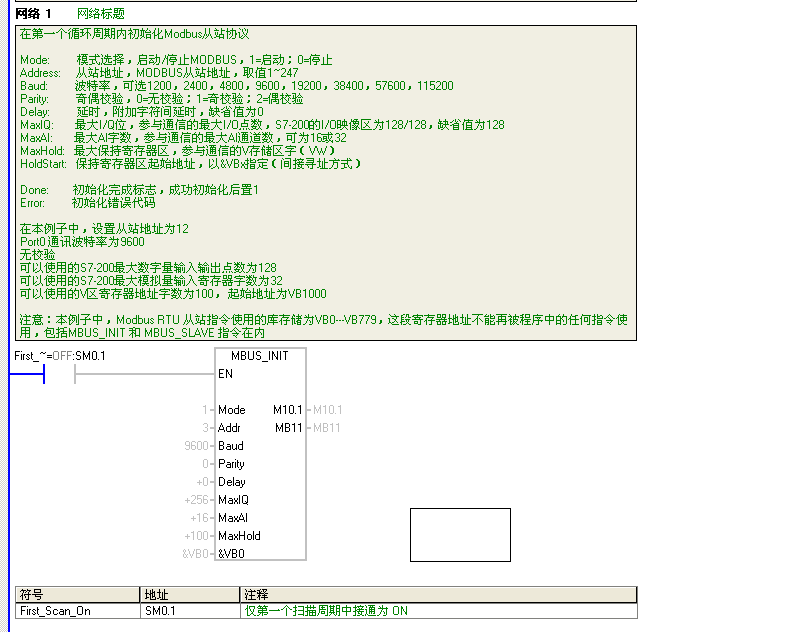Click the Parity input value 0

pos(205,464)
